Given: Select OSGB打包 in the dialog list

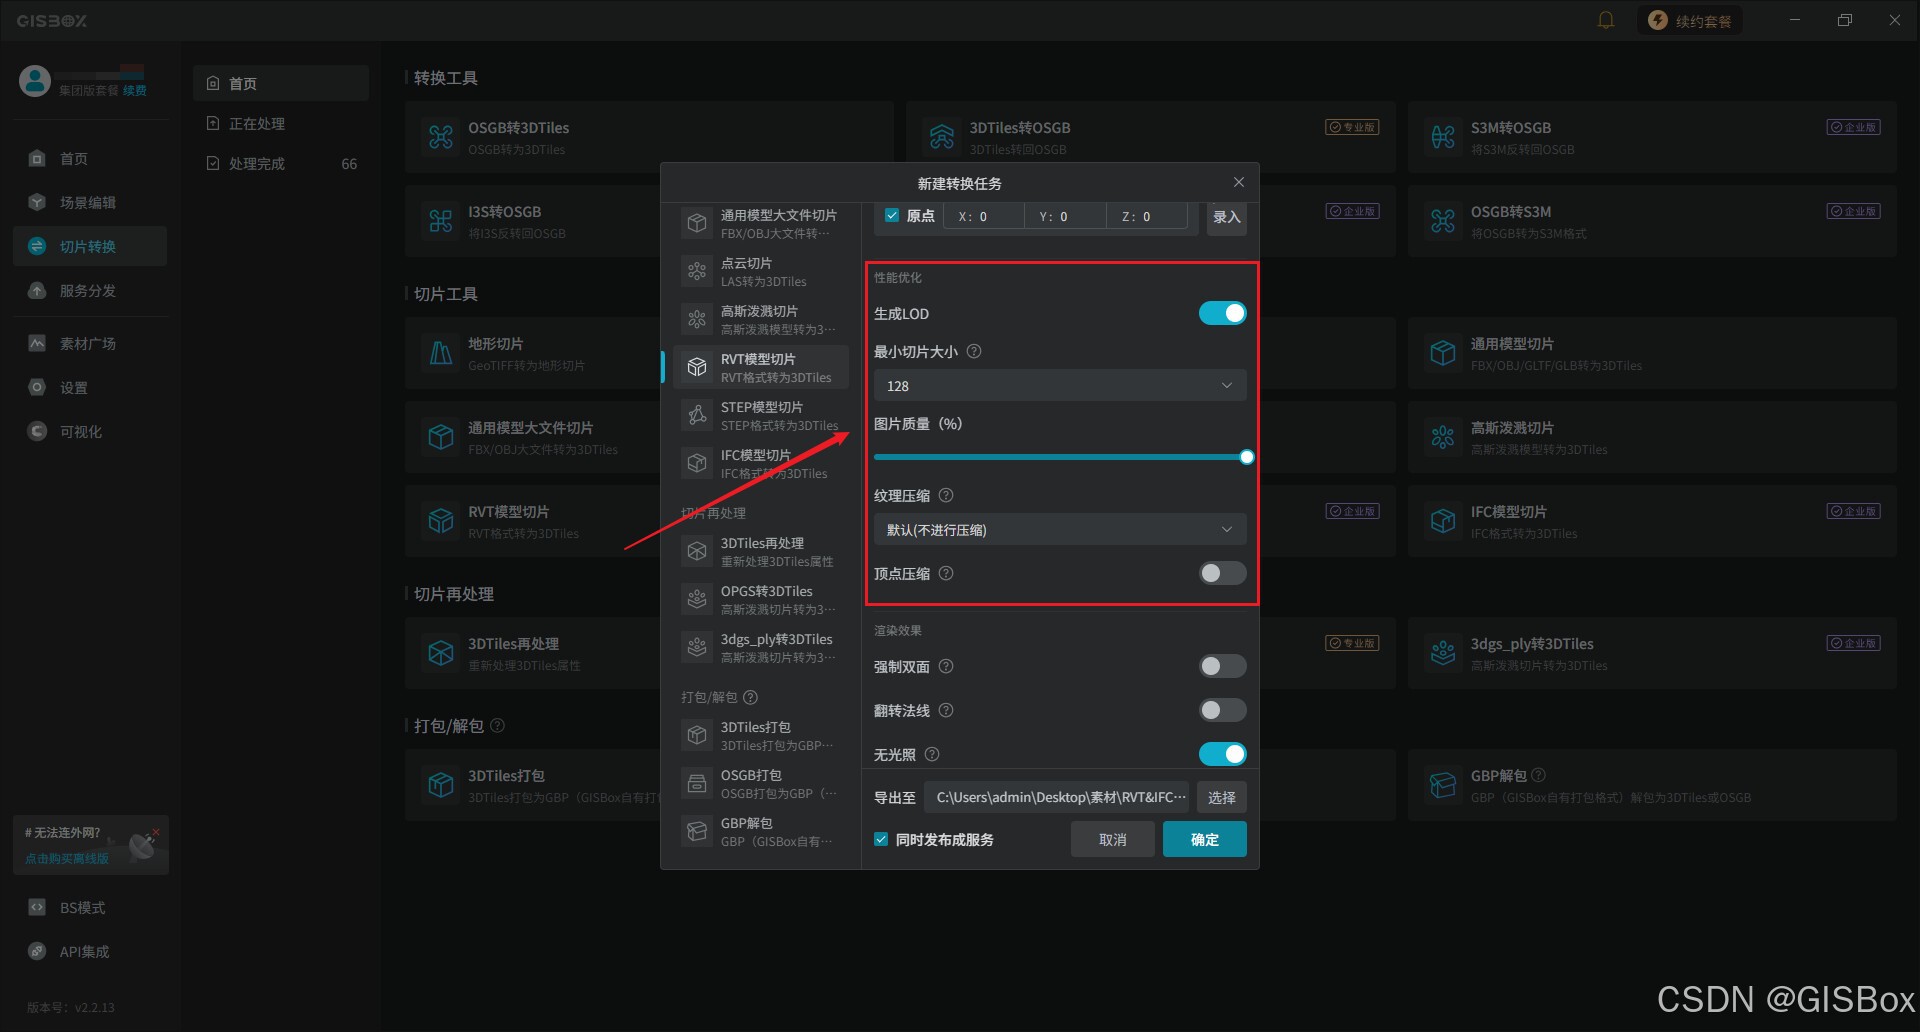Looking at the screenshot, I should coord(761,783).
